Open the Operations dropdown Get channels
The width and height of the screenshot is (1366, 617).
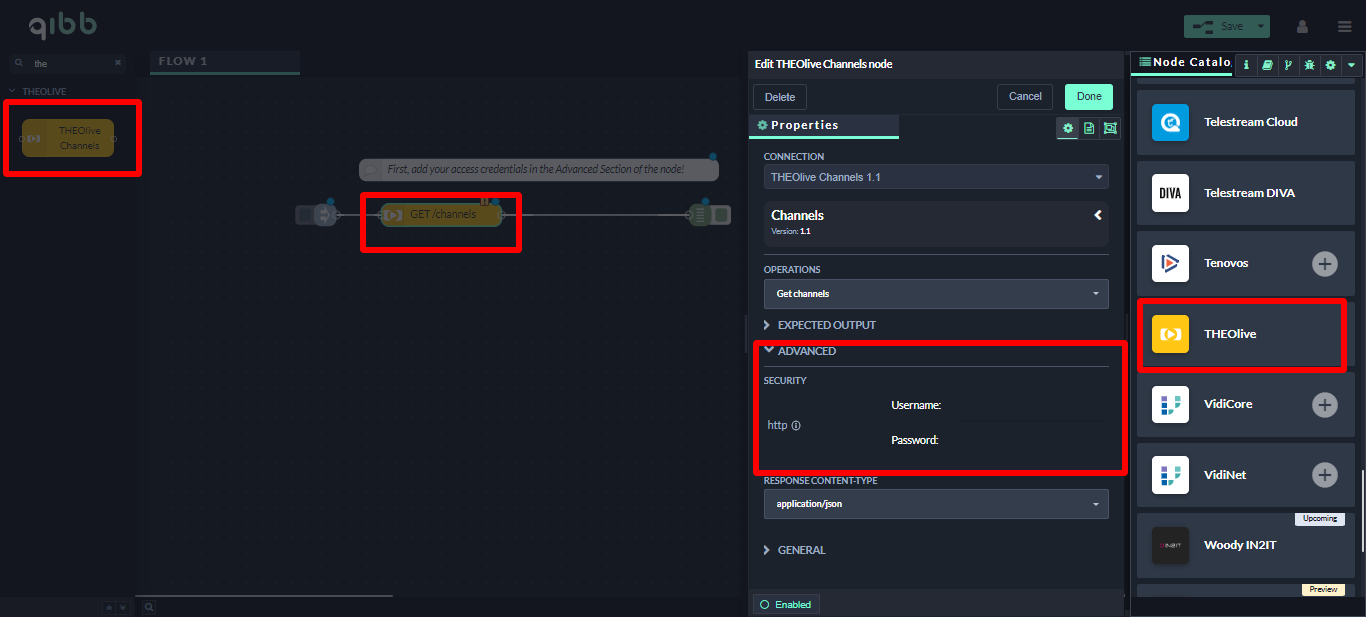point(935,294)
